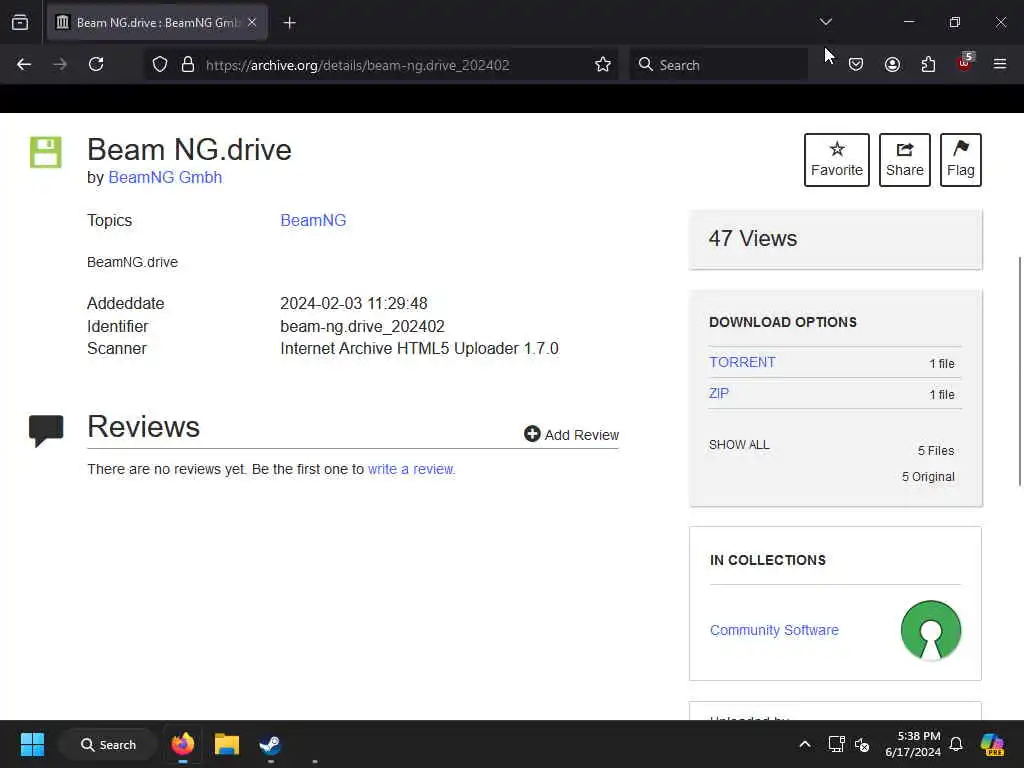
Task: Click the Firefox taskbar icon
Action: pyautogui.click(x=183, y=744)
